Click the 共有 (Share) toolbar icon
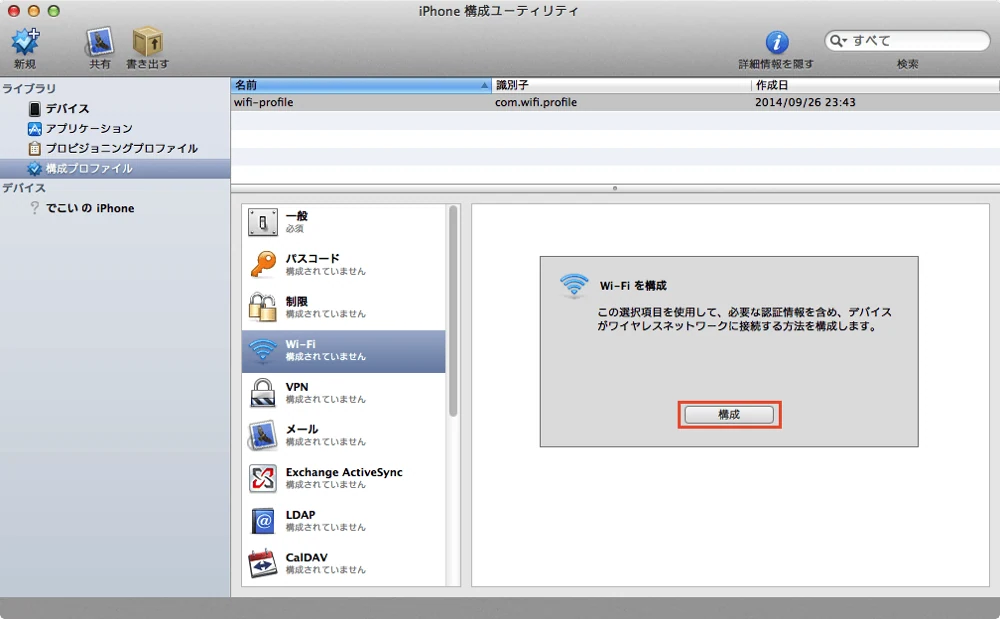Image resolution: width=1000 pixels, height=619 pixels. [99, 41]
